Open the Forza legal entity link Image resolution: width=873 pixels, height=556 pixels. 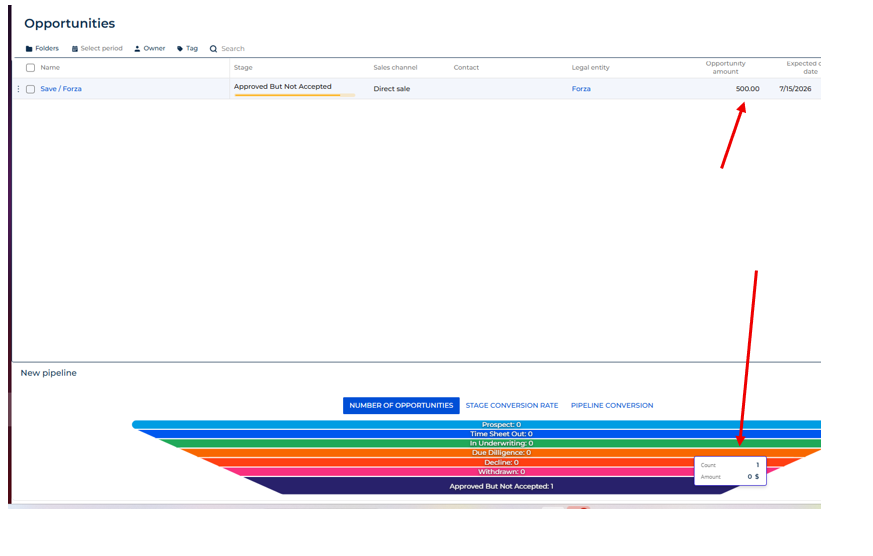click(x=581, y=89)
